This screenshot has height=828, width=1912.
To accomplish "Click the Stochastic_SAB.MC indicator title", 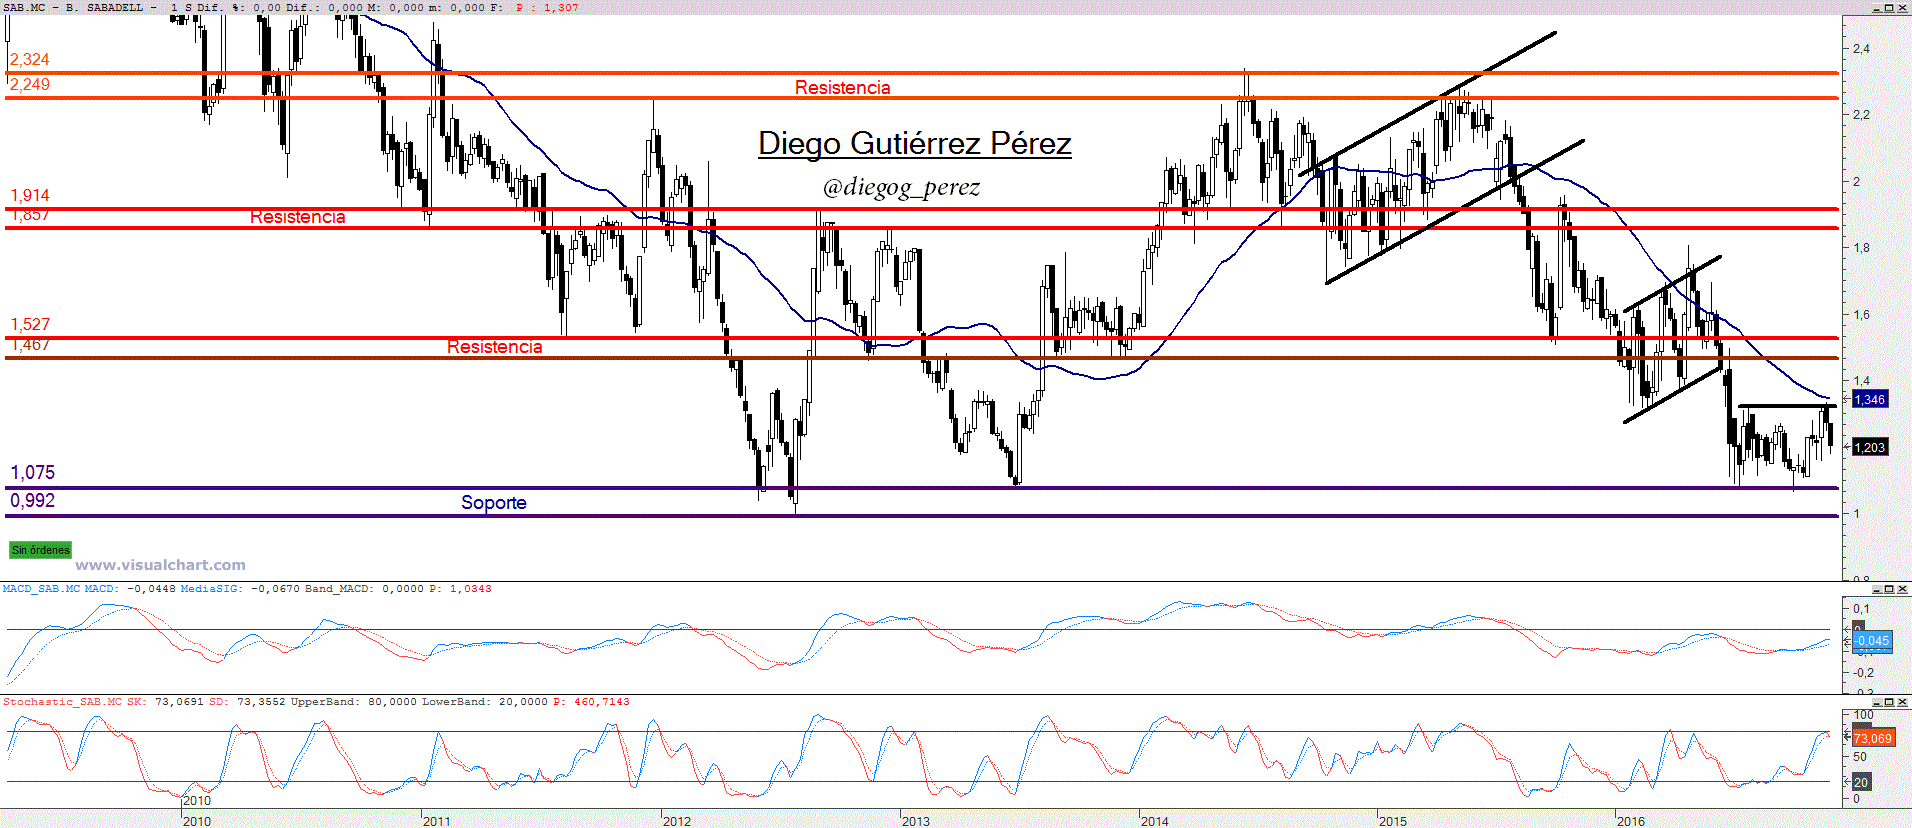I will click(62, 702).
